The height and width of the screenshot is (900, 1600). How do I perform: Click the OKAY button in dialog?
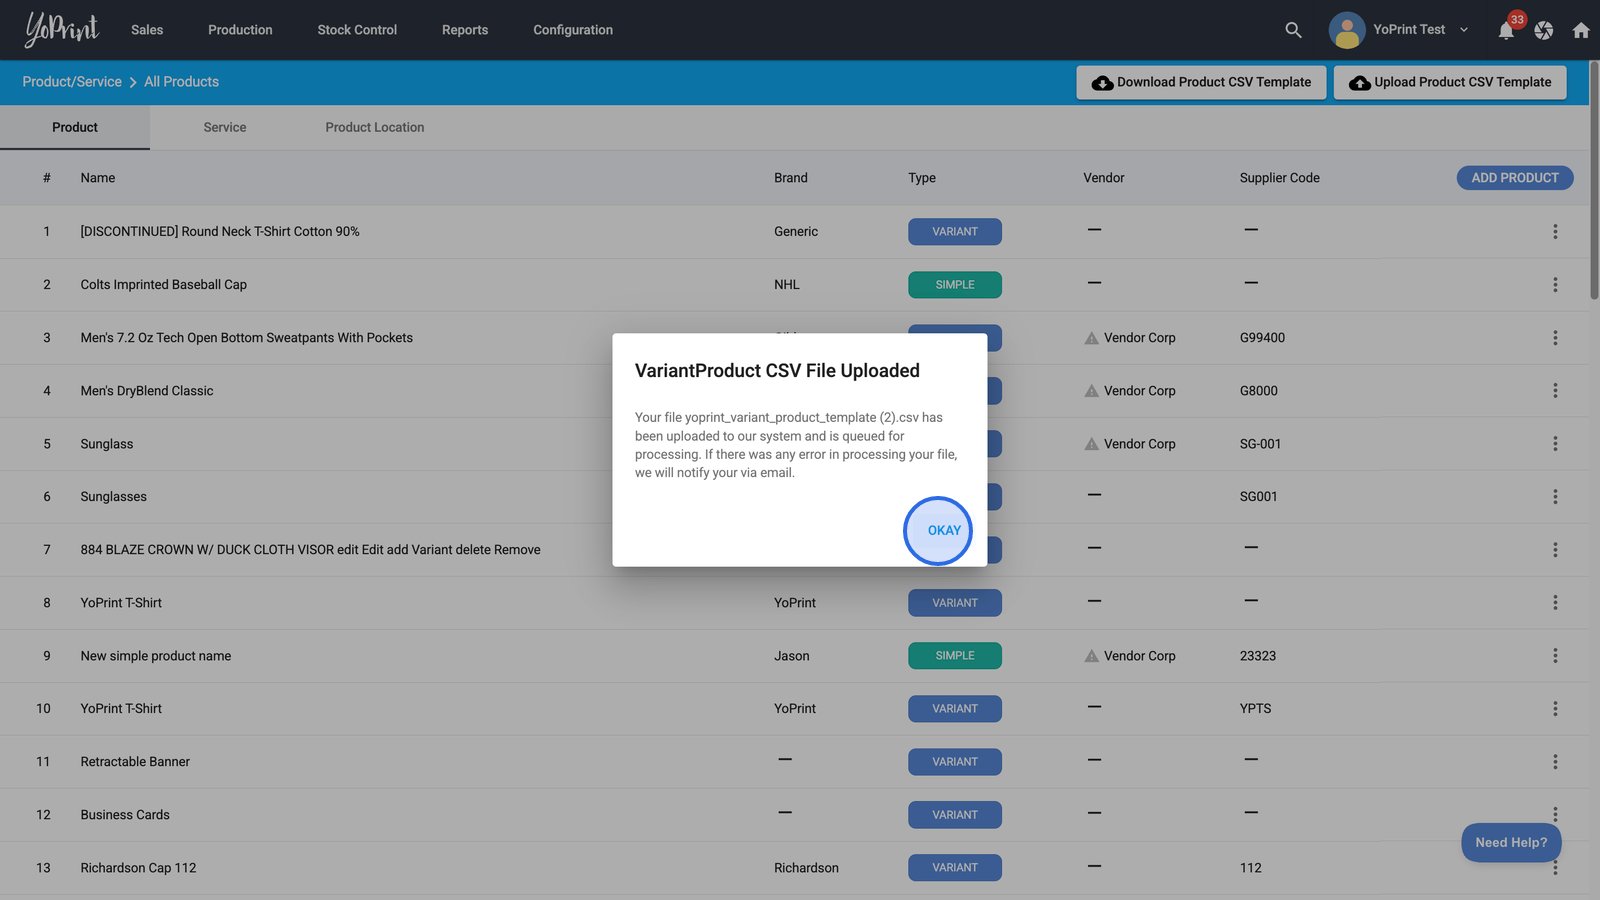click(943, 530)
